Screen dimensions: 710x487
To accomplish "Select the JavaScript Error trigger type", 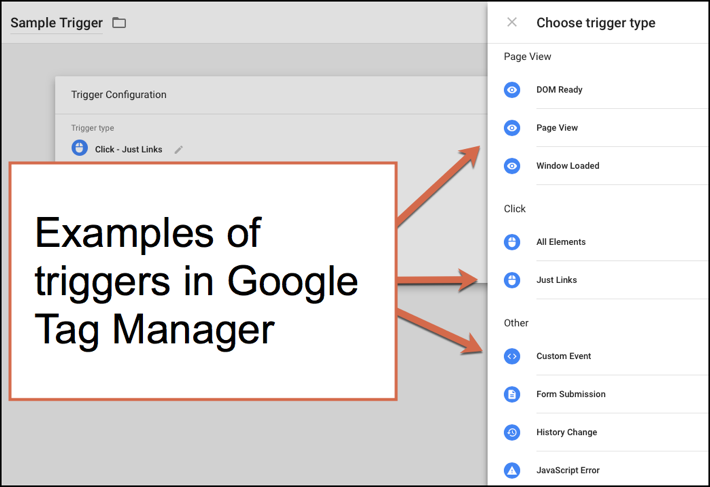I will pos(599,470).
